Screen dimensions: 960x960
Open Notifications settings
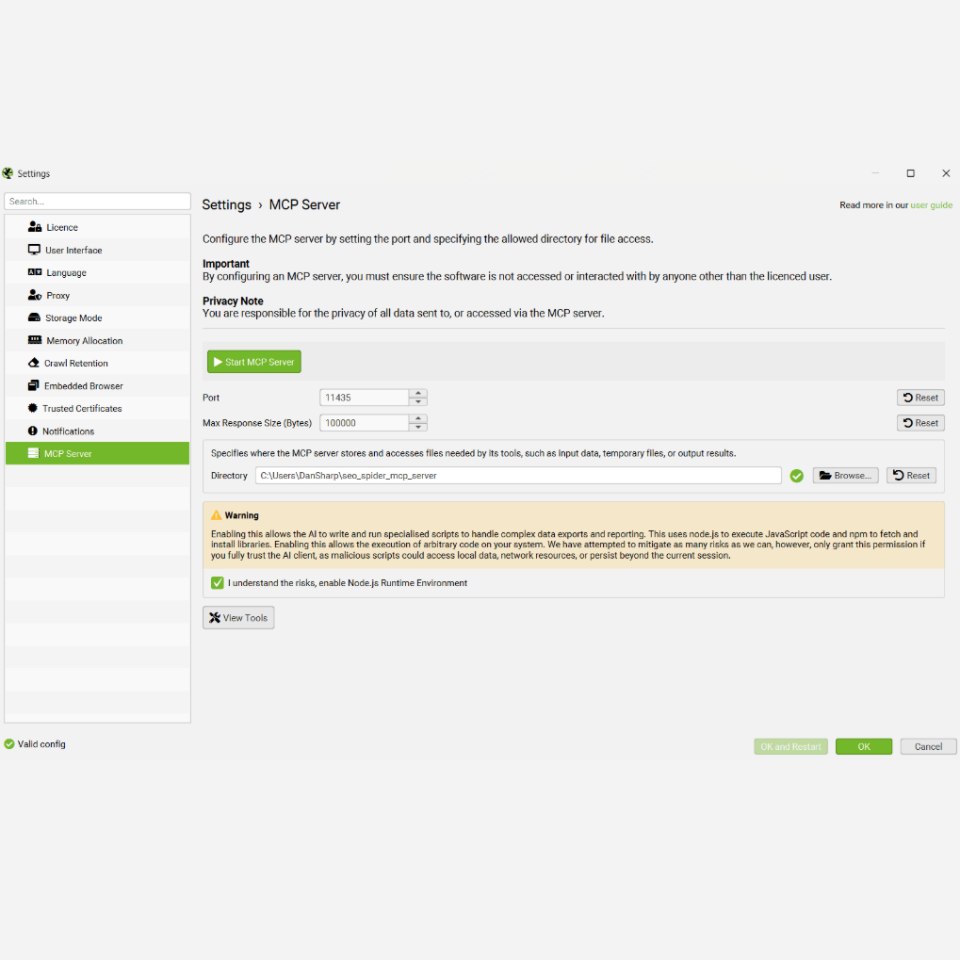point(97,430)
